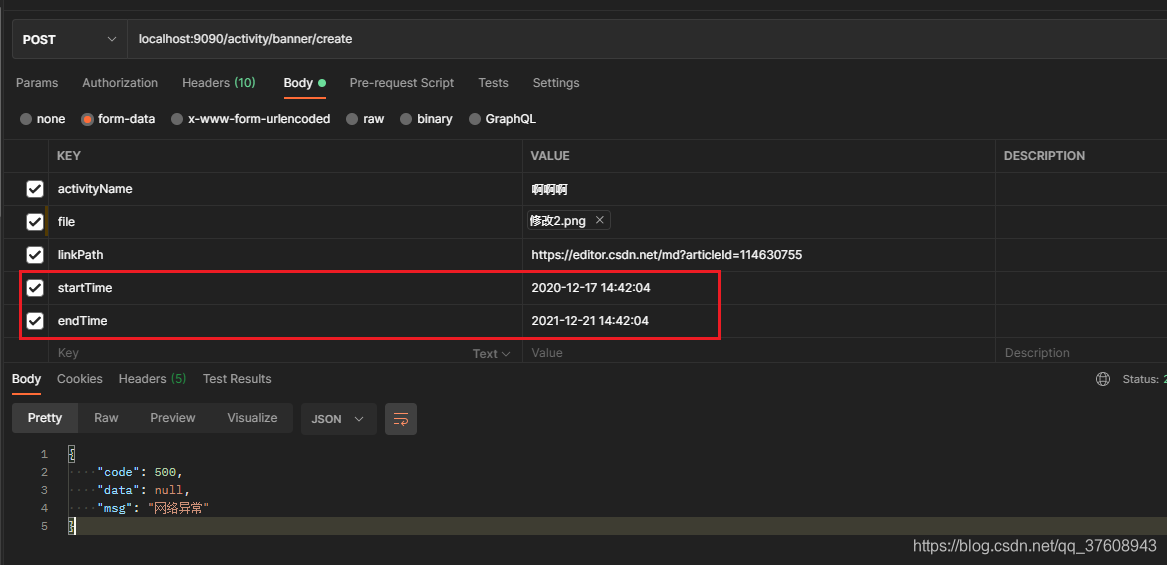Switch to the Pre-request Script tab
The image size is (1167, 565).
tap(402, 83)
